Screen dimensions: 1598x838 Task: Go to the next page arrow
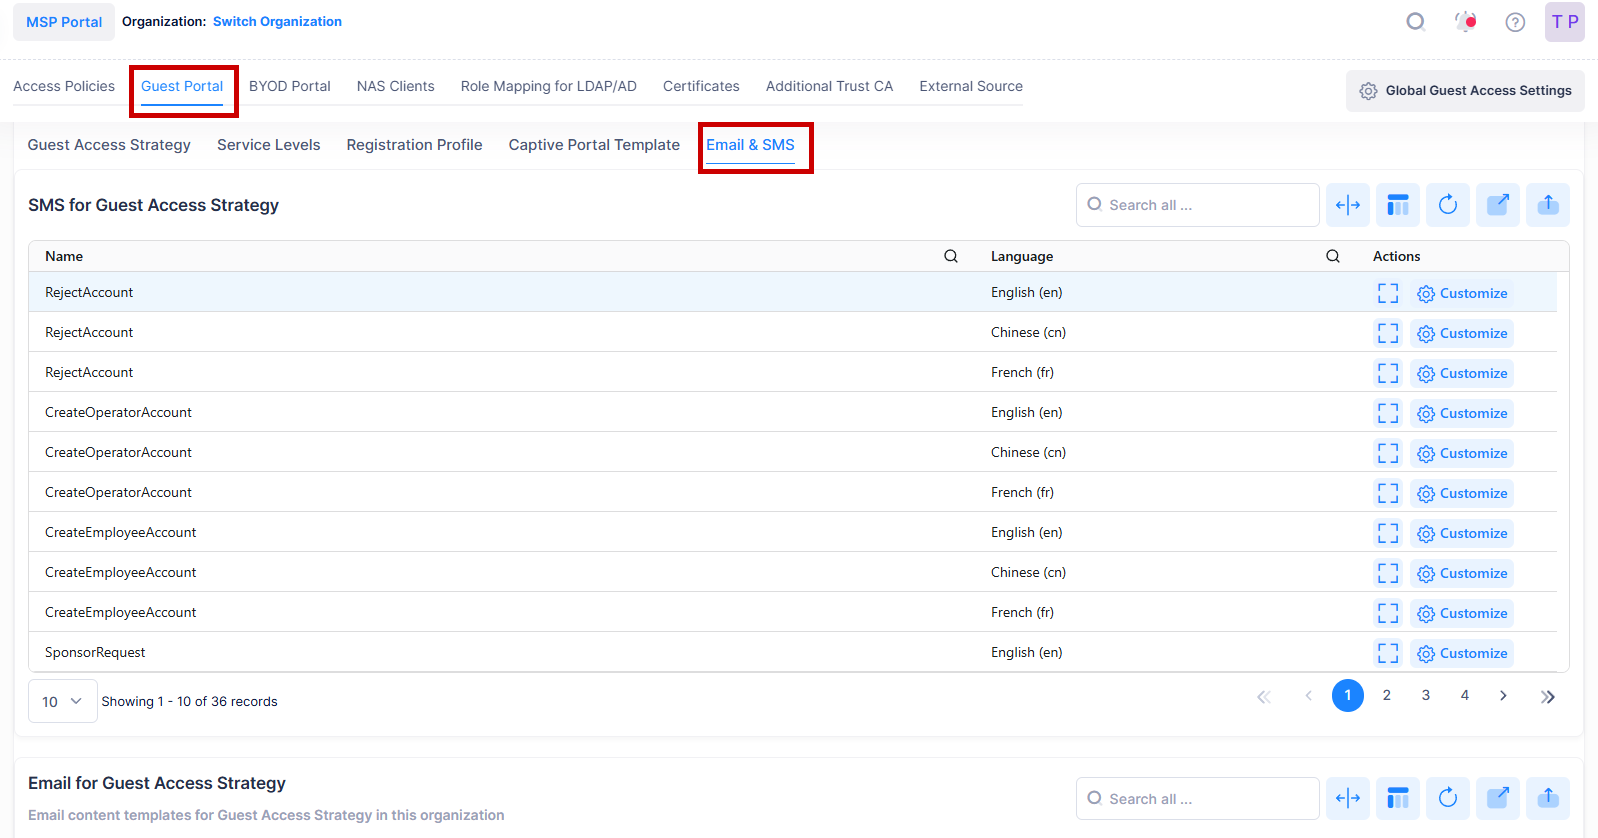1503,696
